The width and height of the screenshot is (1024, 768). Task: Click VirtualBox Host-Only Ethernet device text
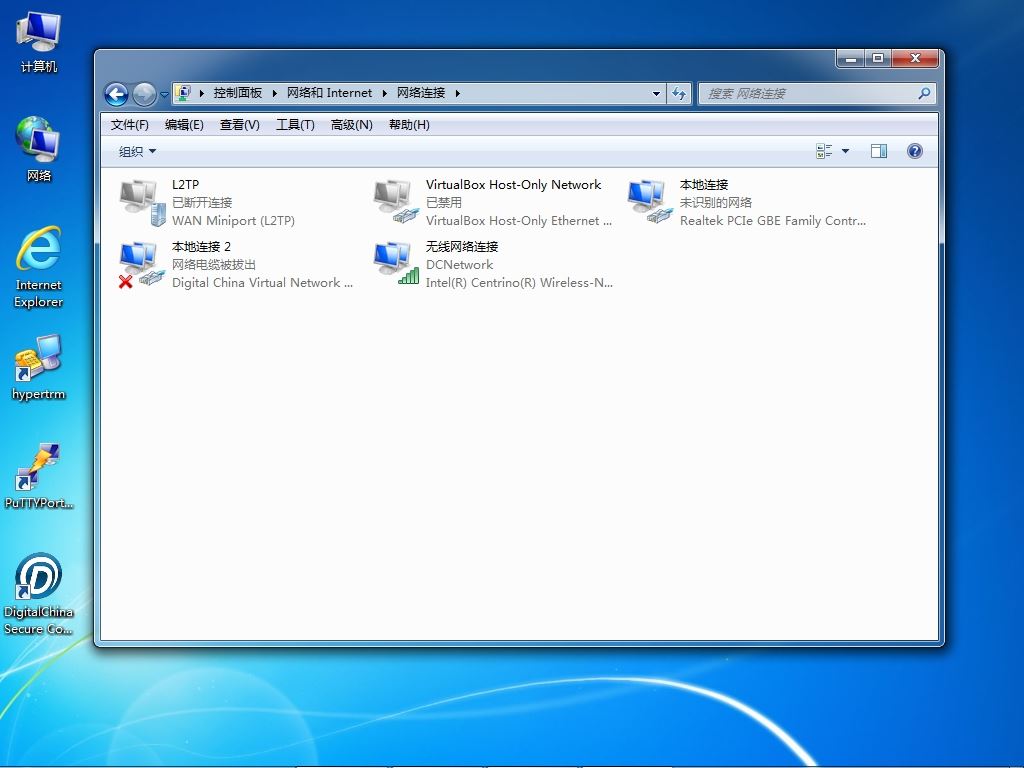pos(519,221)
